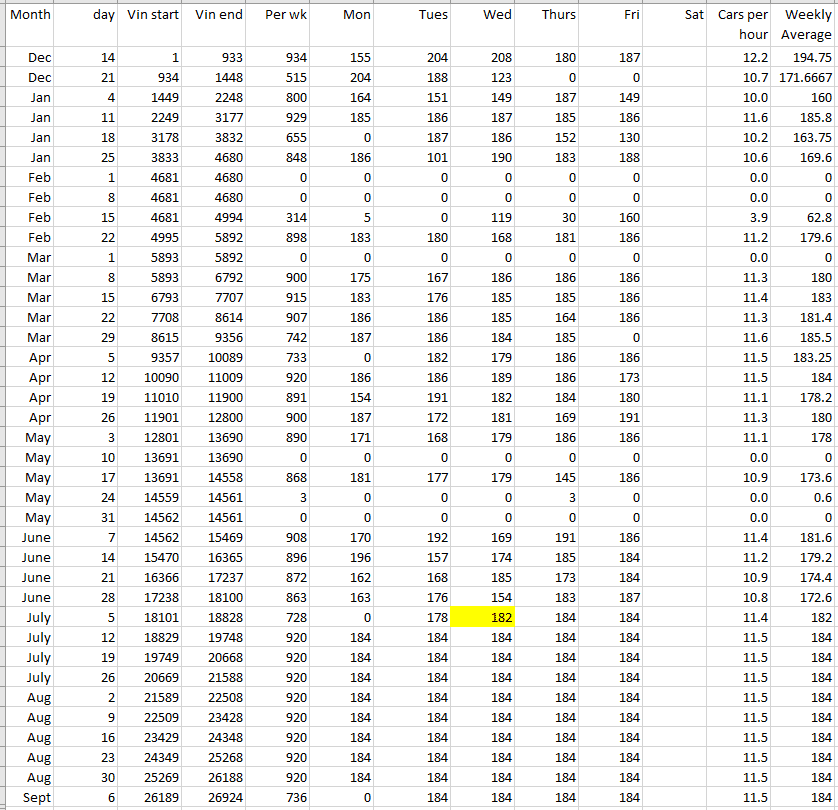
Task: Click the empty 'Sat' column header cell
Action: (x=675, y=16)
